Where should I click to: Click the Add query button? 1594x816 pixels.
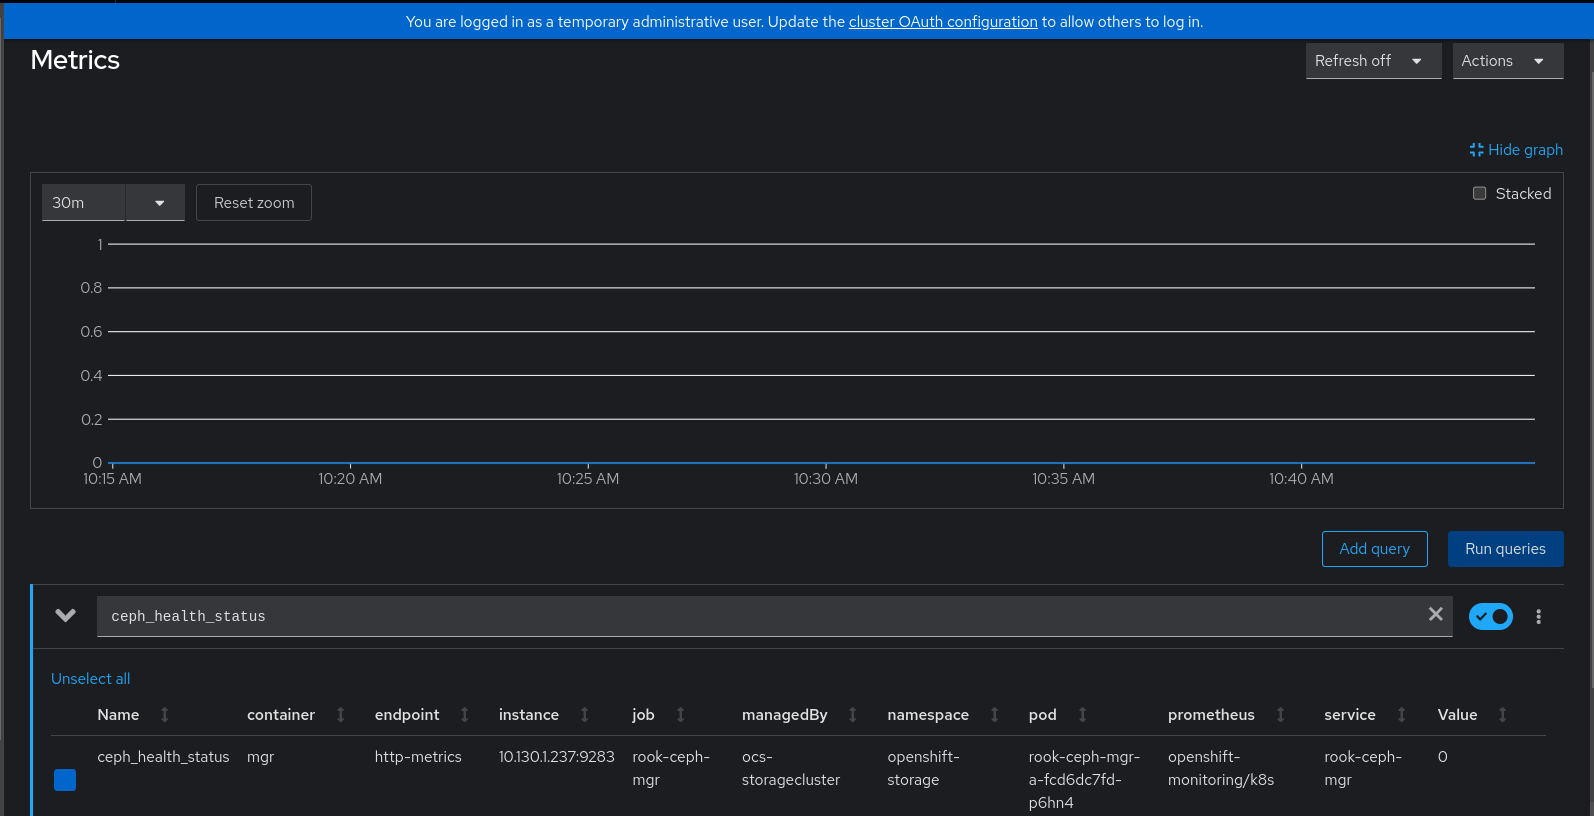click(x=1374, y=549)
